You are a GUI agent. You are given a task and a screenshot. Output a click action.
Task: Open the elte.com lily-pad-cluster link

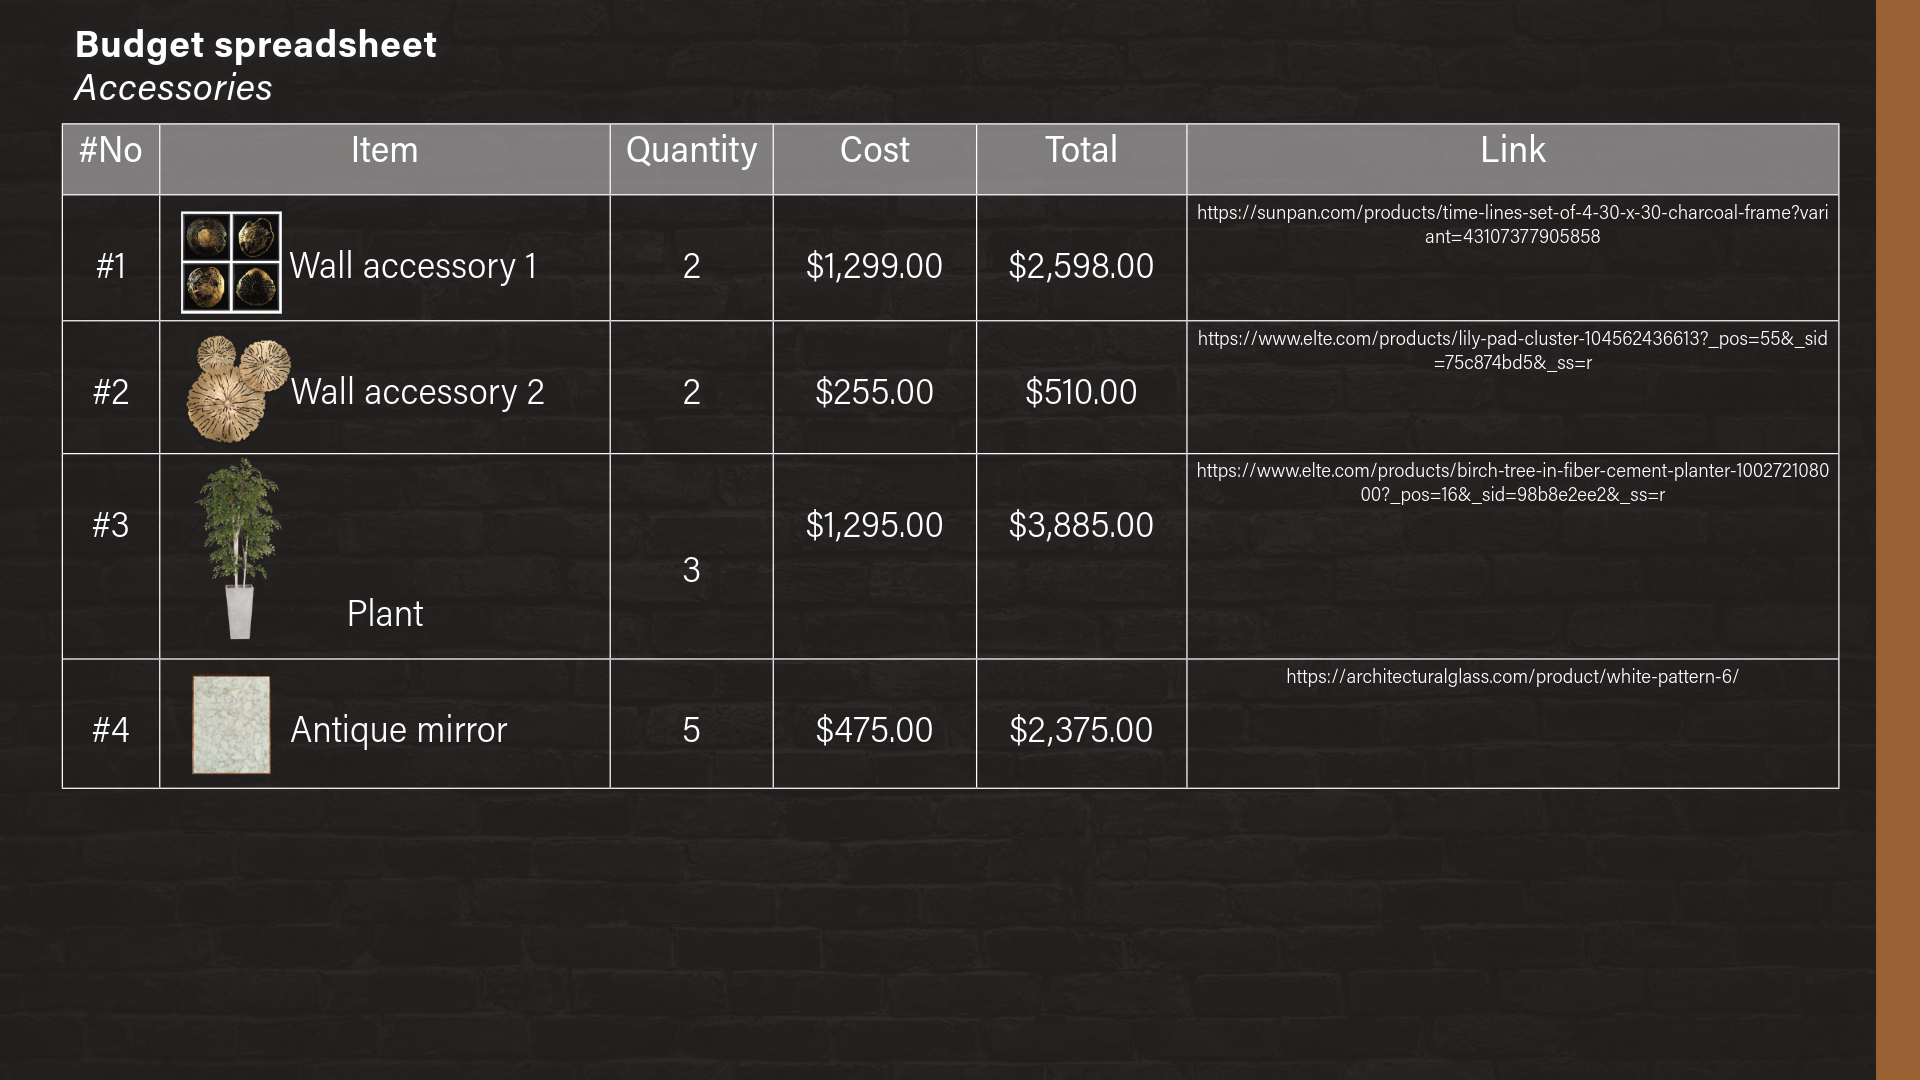click(1512, 351)
